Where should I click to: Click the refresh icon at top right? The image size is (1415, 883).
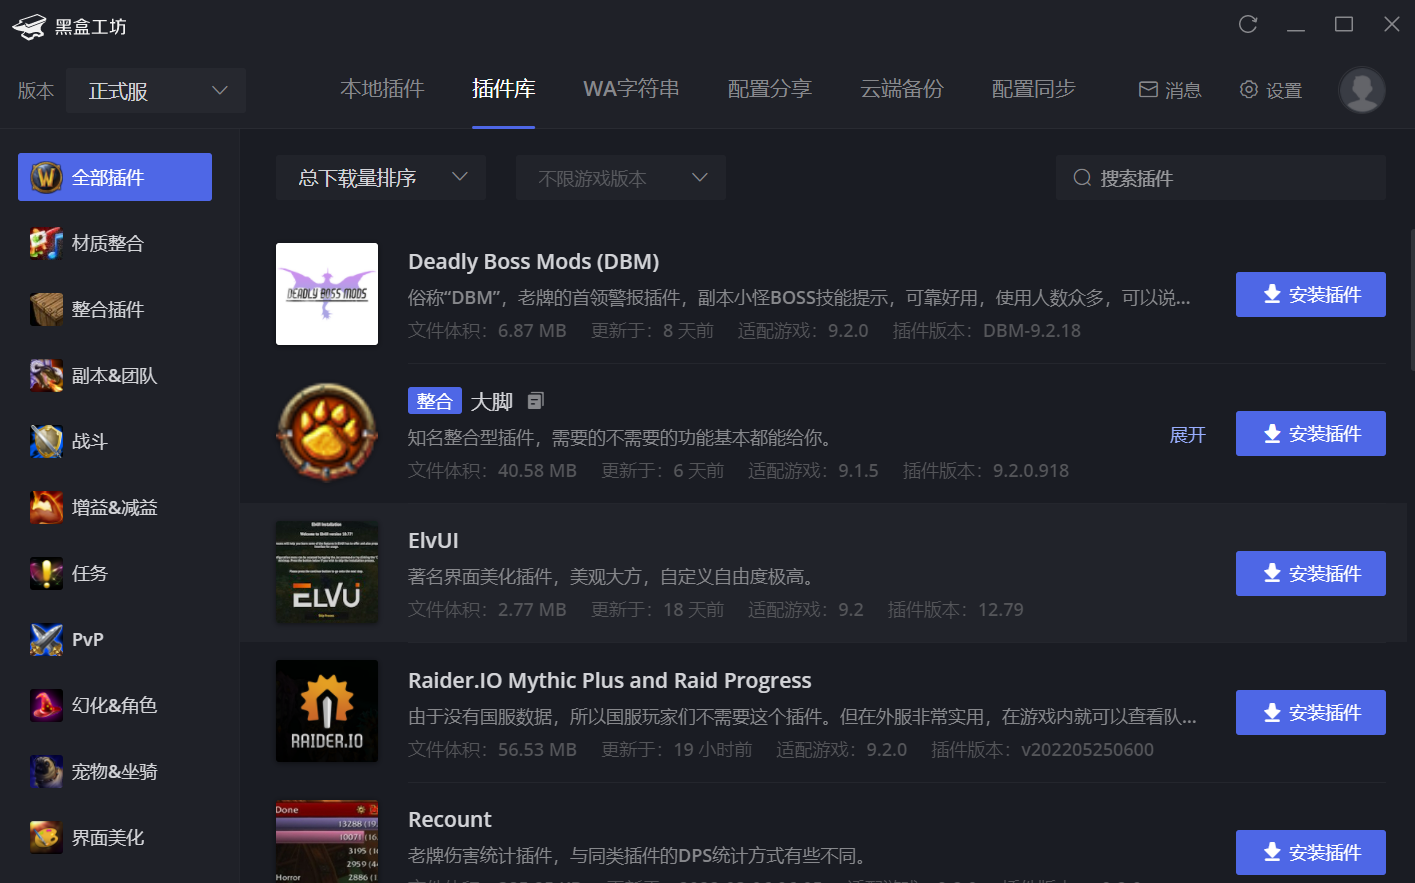click(1247, 23)
